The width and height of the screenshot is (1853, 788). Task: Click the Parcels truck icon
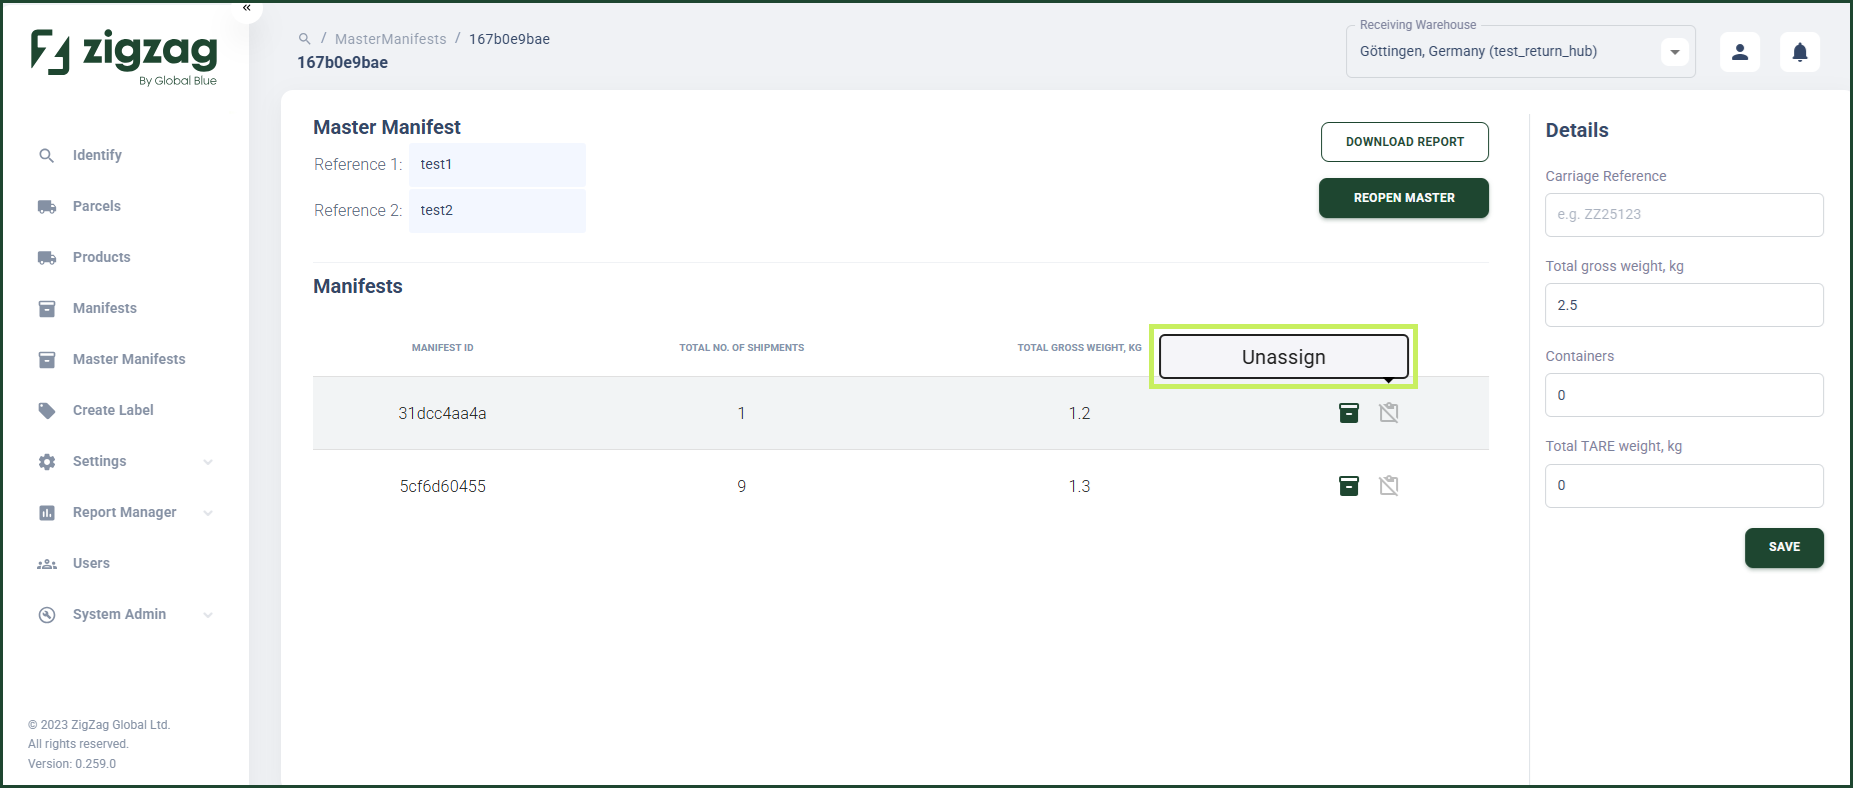[47, 207]
